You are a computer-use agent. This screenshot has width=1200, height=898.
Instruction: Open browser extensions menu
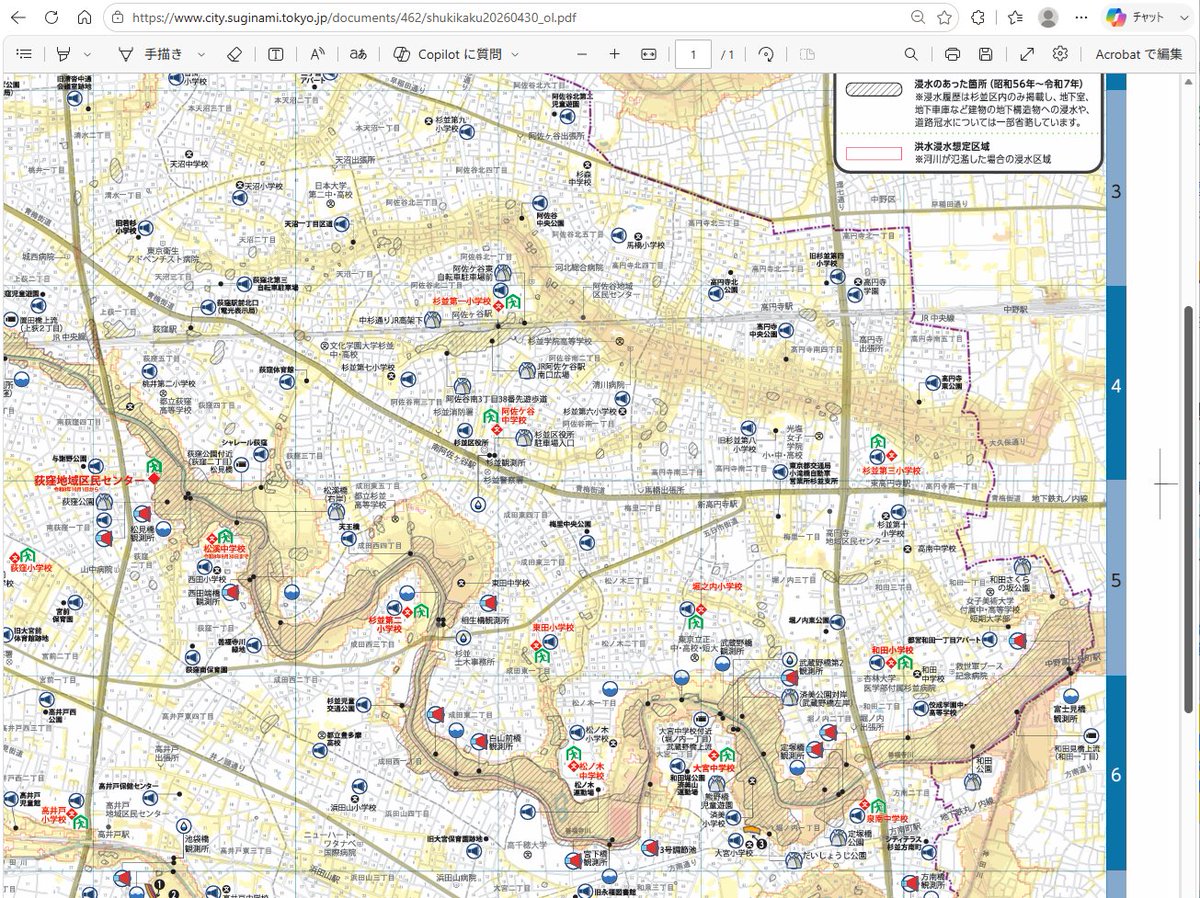pos(979,18)
